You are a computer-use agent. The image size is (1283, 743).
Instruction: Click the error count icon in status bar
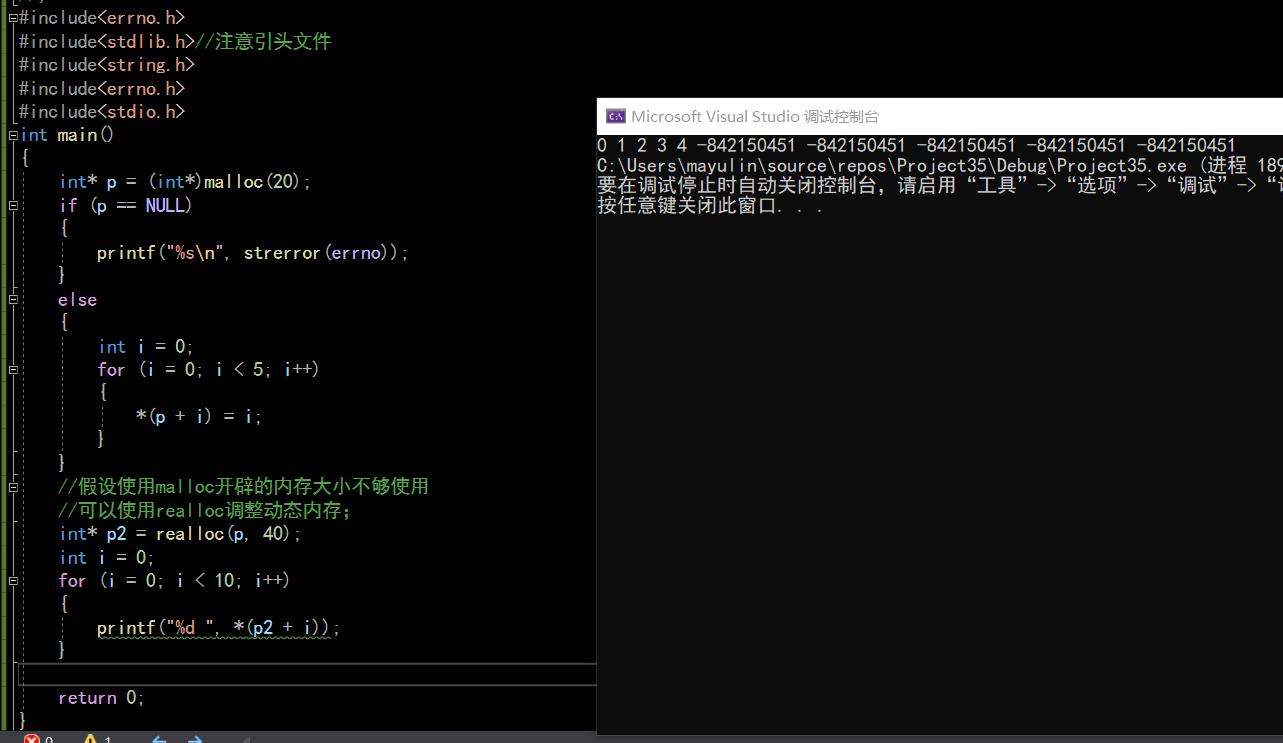[x=32, y=739]
